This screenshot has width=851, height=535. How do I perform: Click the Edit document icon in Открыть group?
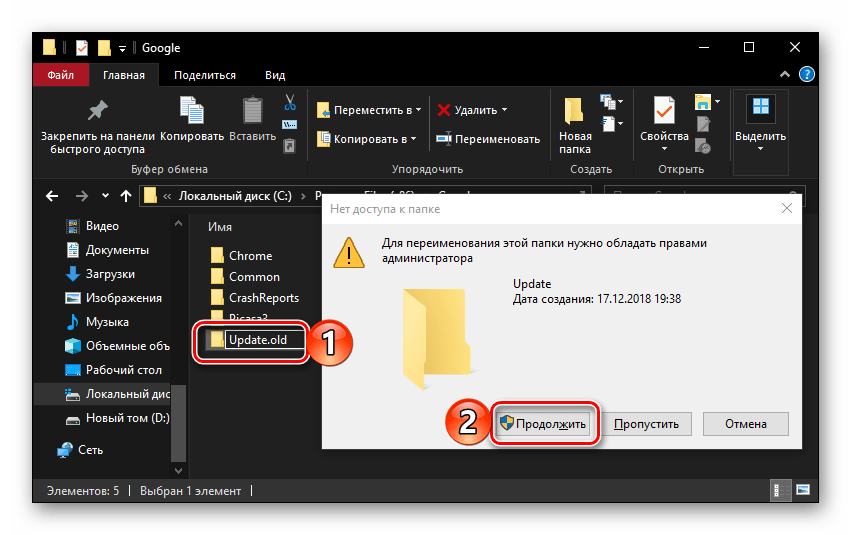pos(703,124)
